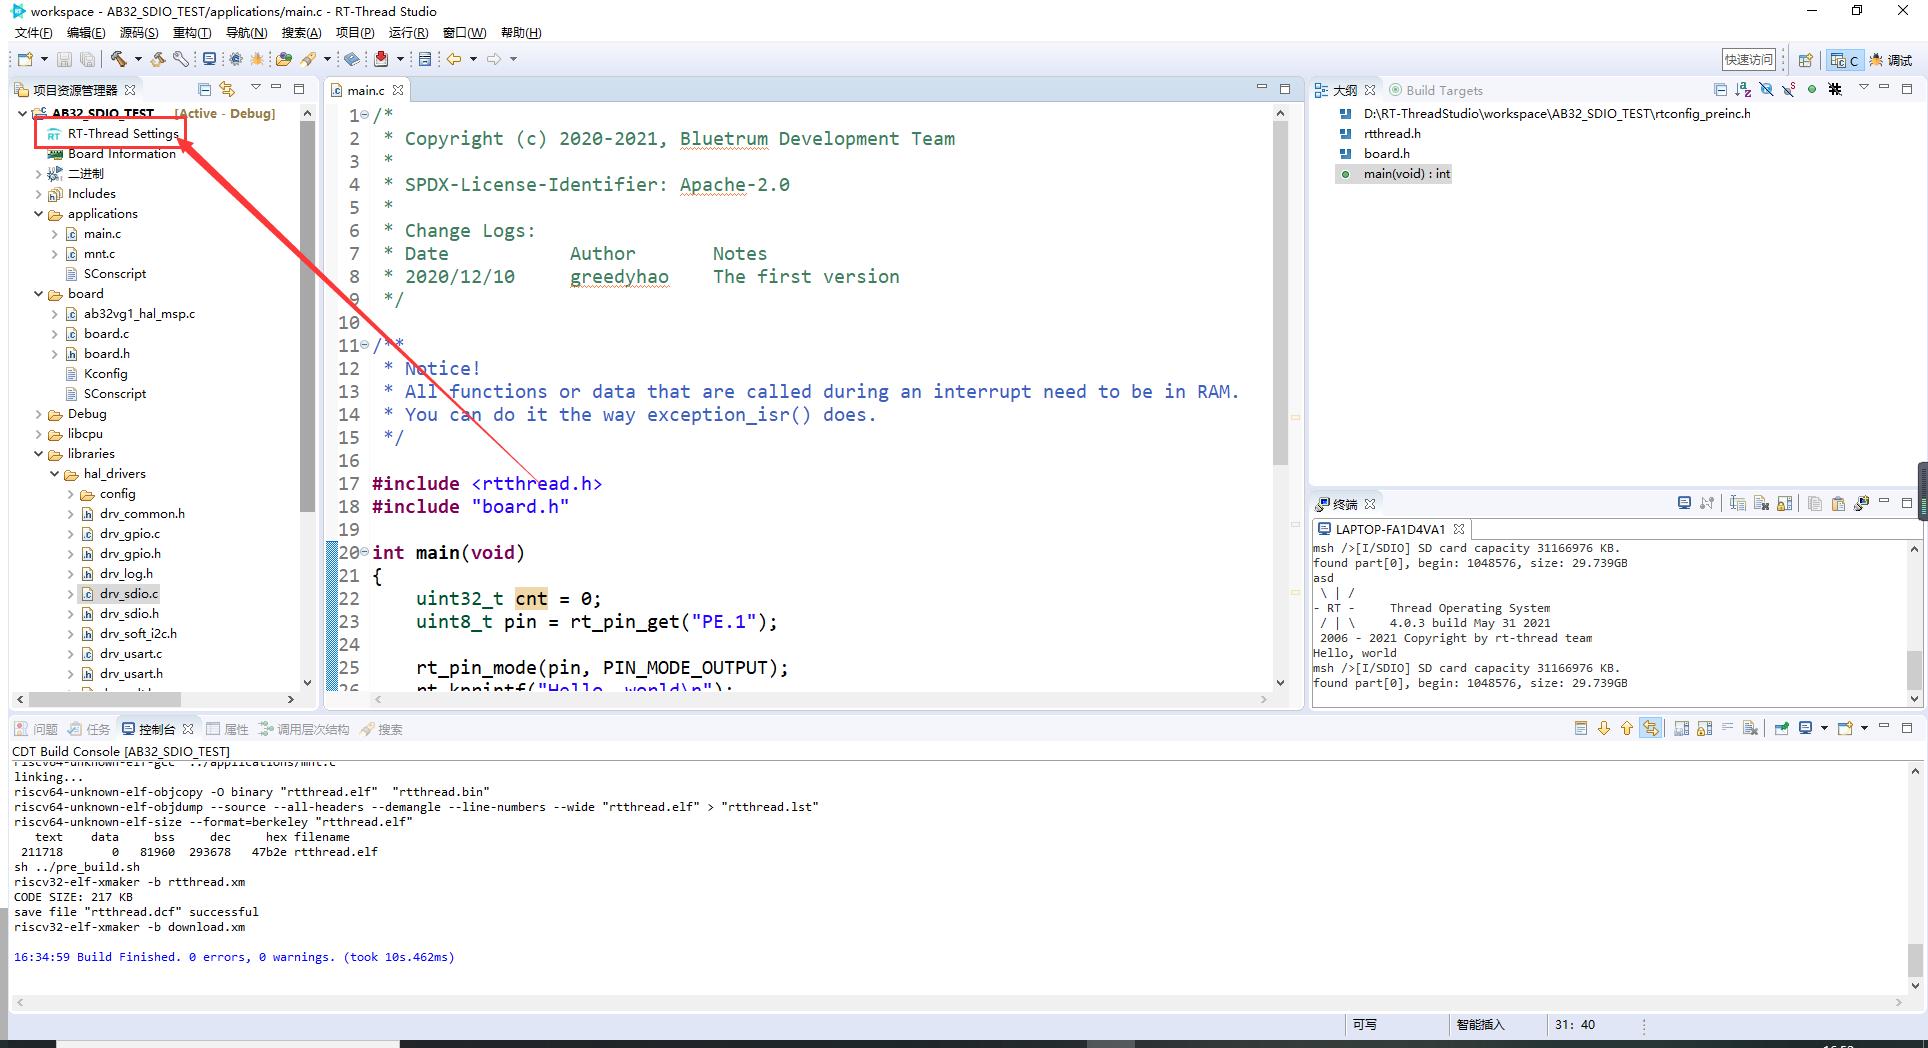Screen dimensions: 1928x1048
Task: Toggle fold marker at line 1 comment
Action: click(365, 115)
